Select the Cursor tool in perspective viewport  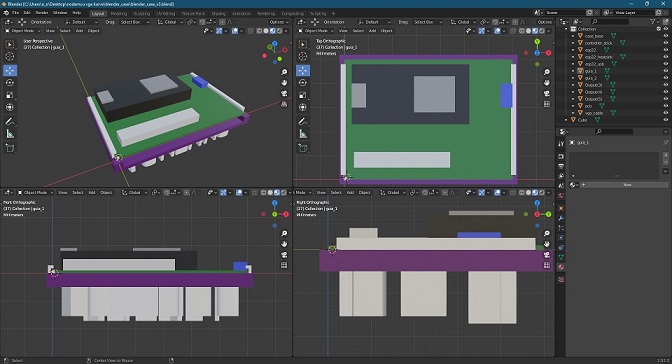click(10, 57)
